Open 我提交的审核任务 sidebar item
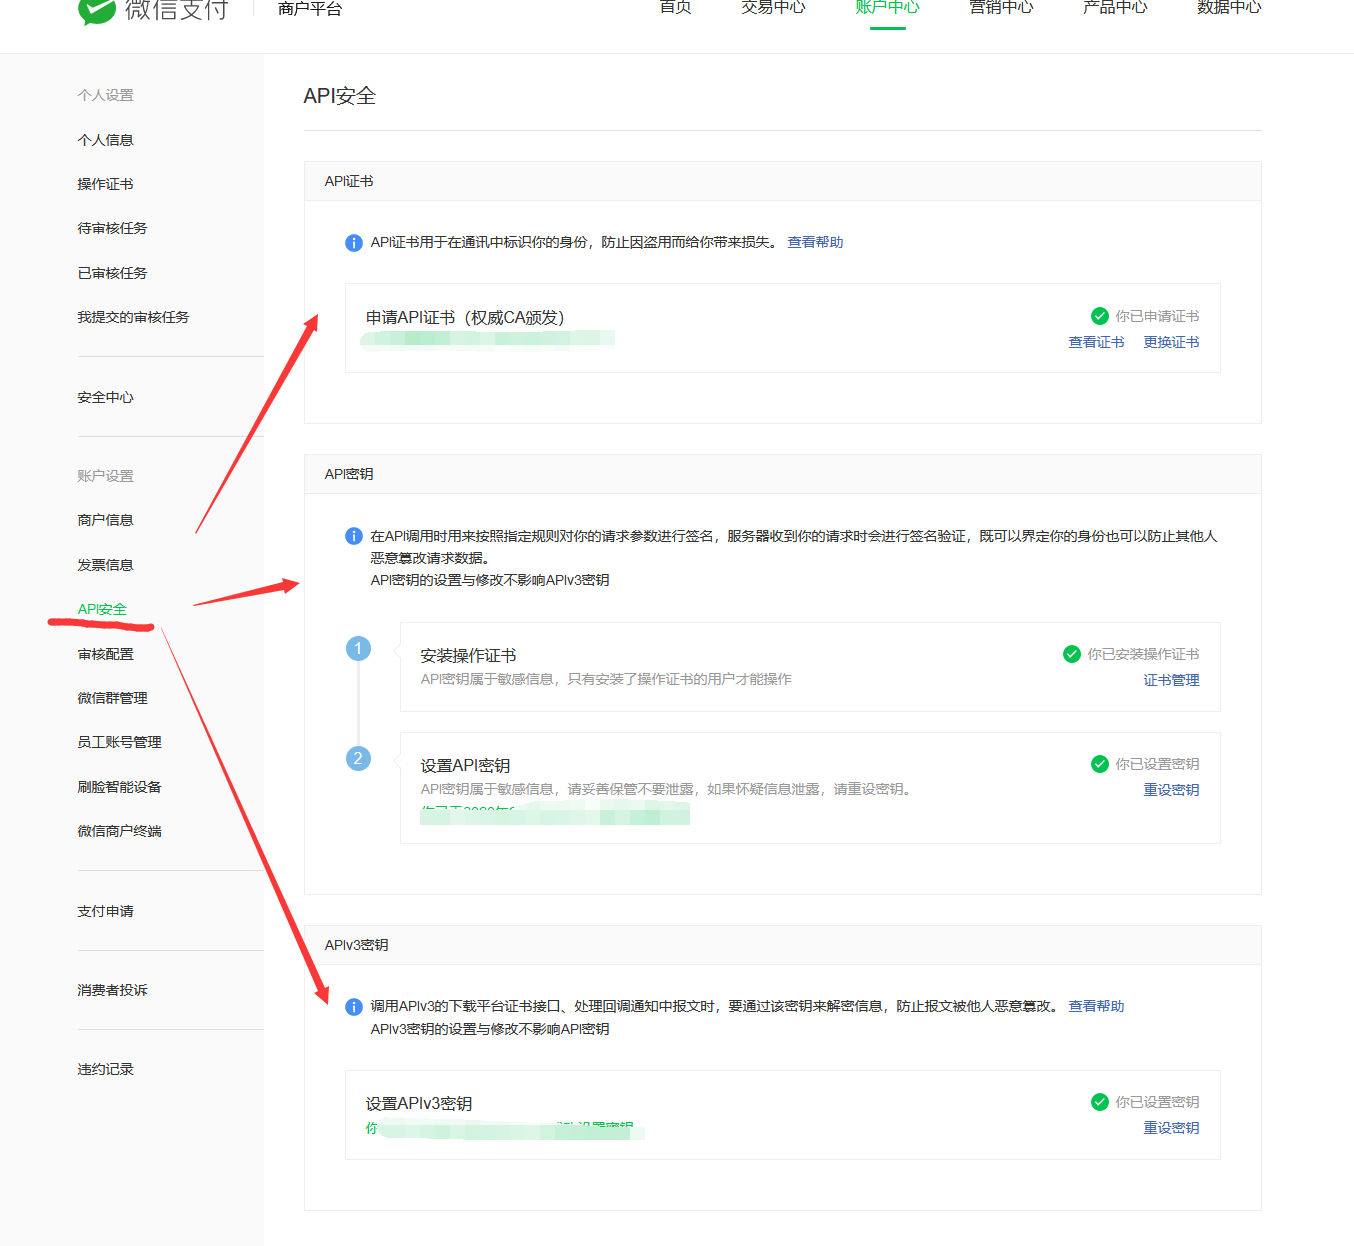The height and width of the screenshot is (1246, 1354). (134, 317)
